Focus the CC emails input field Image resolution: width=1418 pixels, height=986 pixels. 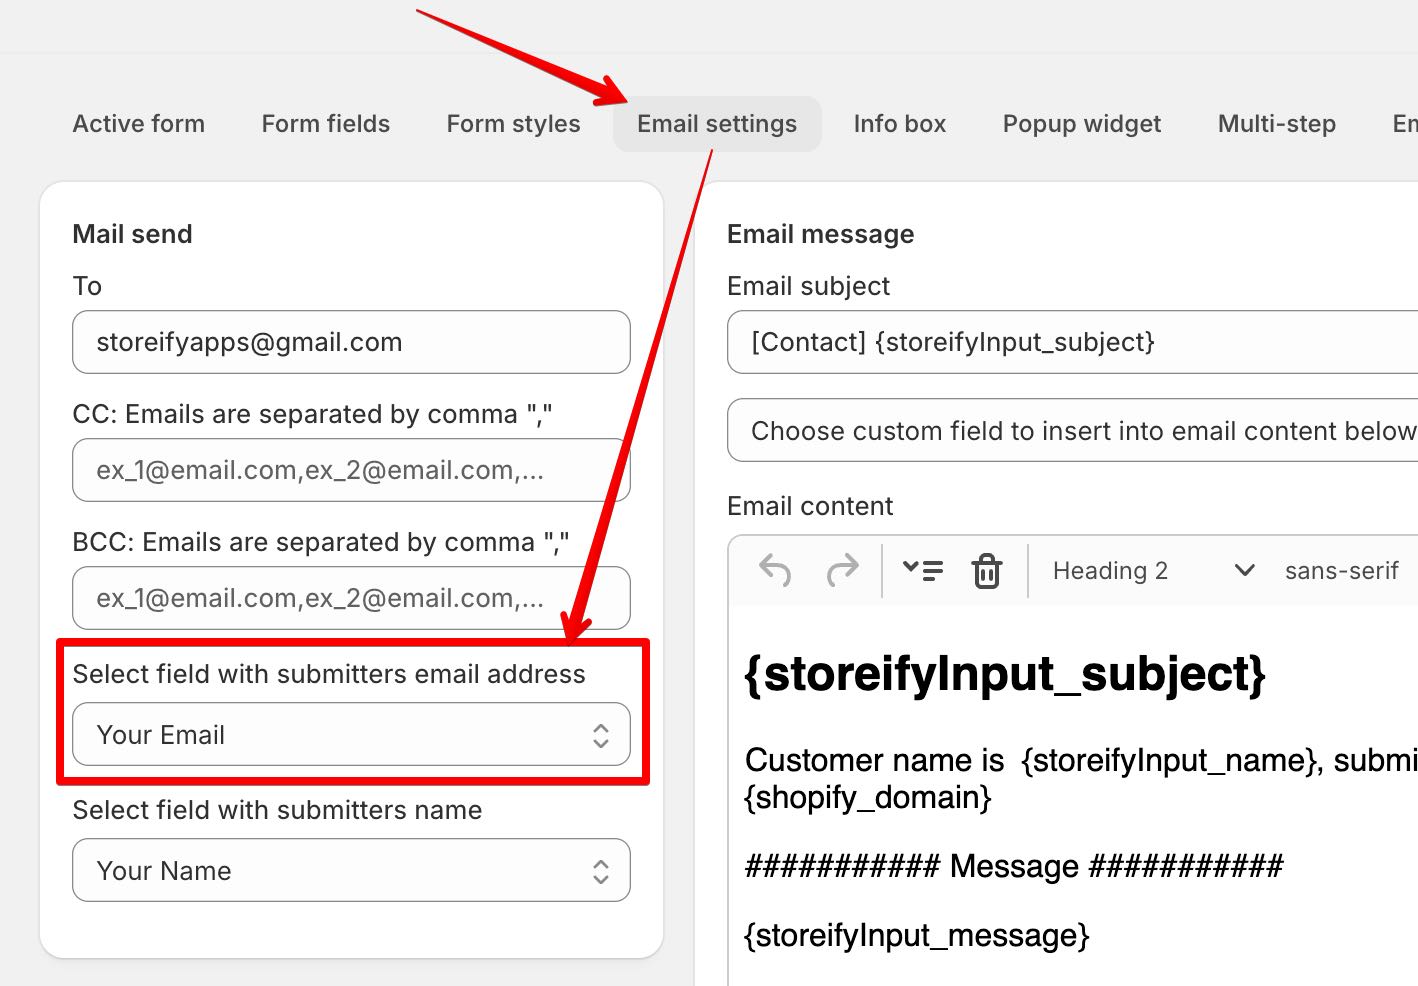coord(351,470)
